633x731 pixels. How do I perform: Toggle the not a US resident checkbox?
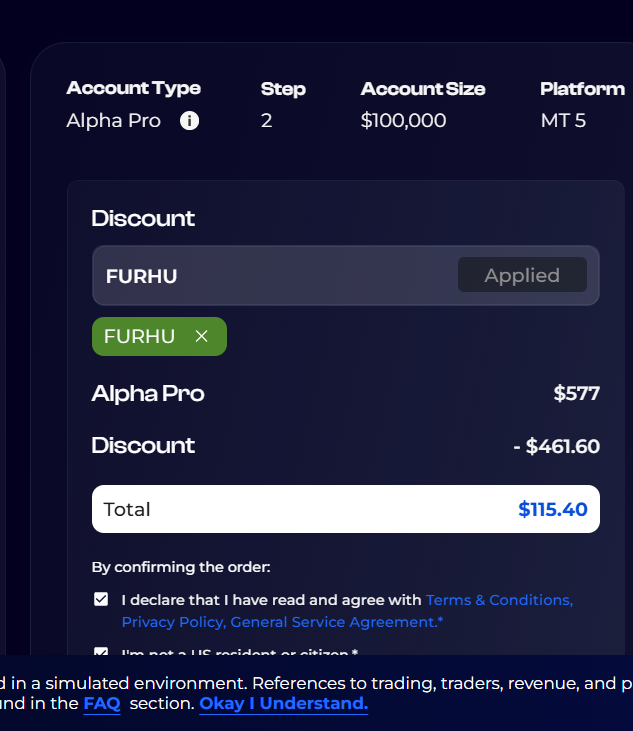[x=101, y=653]
